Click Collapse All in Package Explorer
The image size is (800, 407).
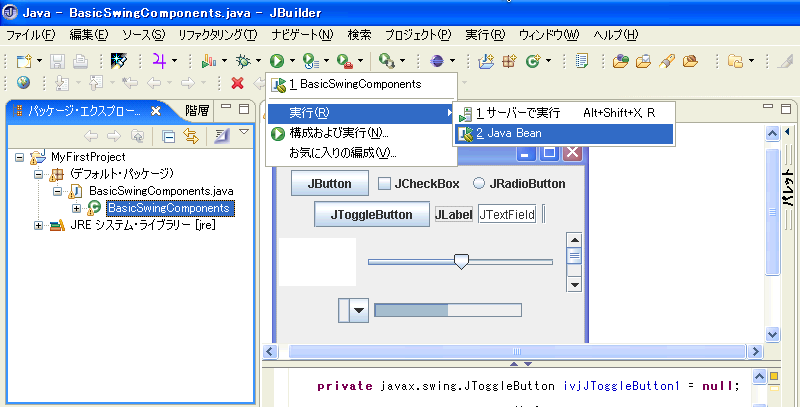pyautogui.click(x=169, y=136)
